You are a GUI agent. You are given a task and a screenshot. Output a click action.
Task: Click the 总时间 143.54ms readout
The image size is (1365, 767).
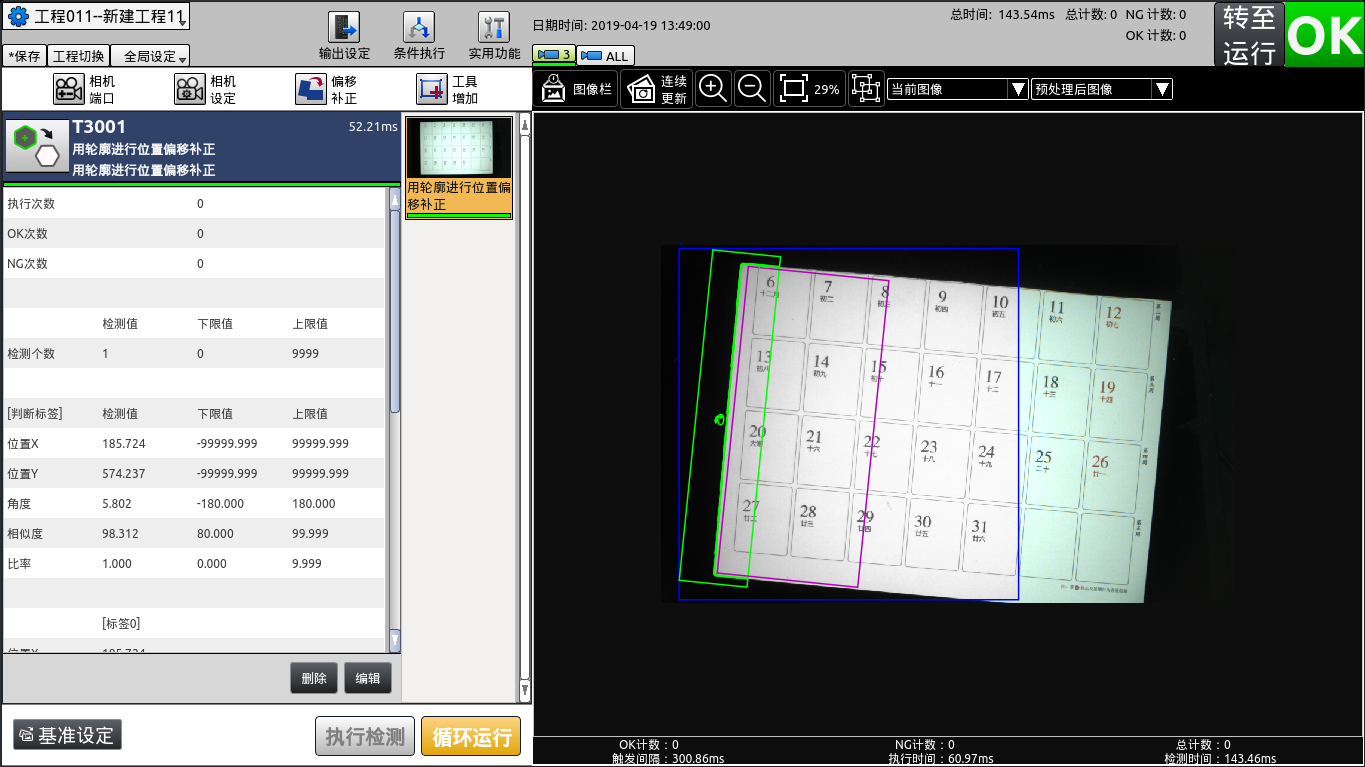pos(1001,15)
